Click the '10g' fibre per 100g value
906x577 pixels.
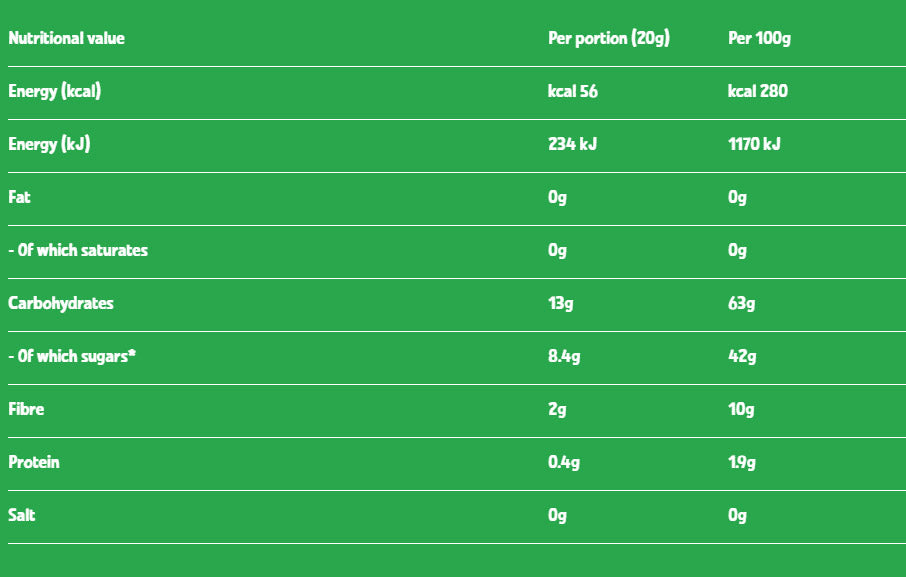[x=741, y=410]
